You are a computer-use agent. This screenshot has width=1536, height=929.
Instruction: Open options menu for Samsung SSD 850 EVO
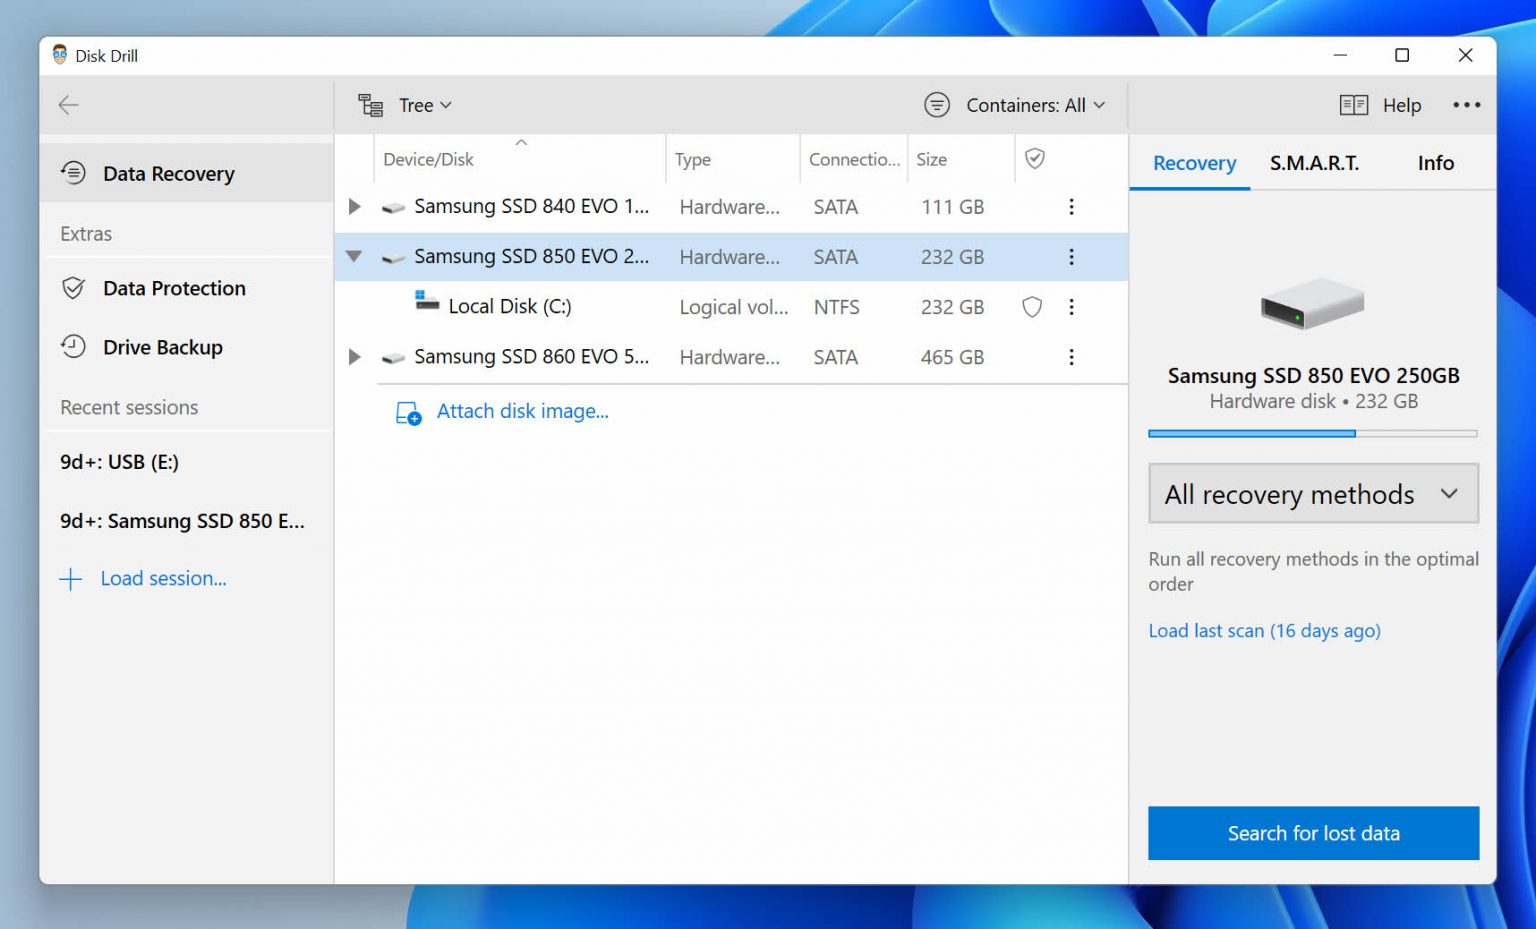1071,257
